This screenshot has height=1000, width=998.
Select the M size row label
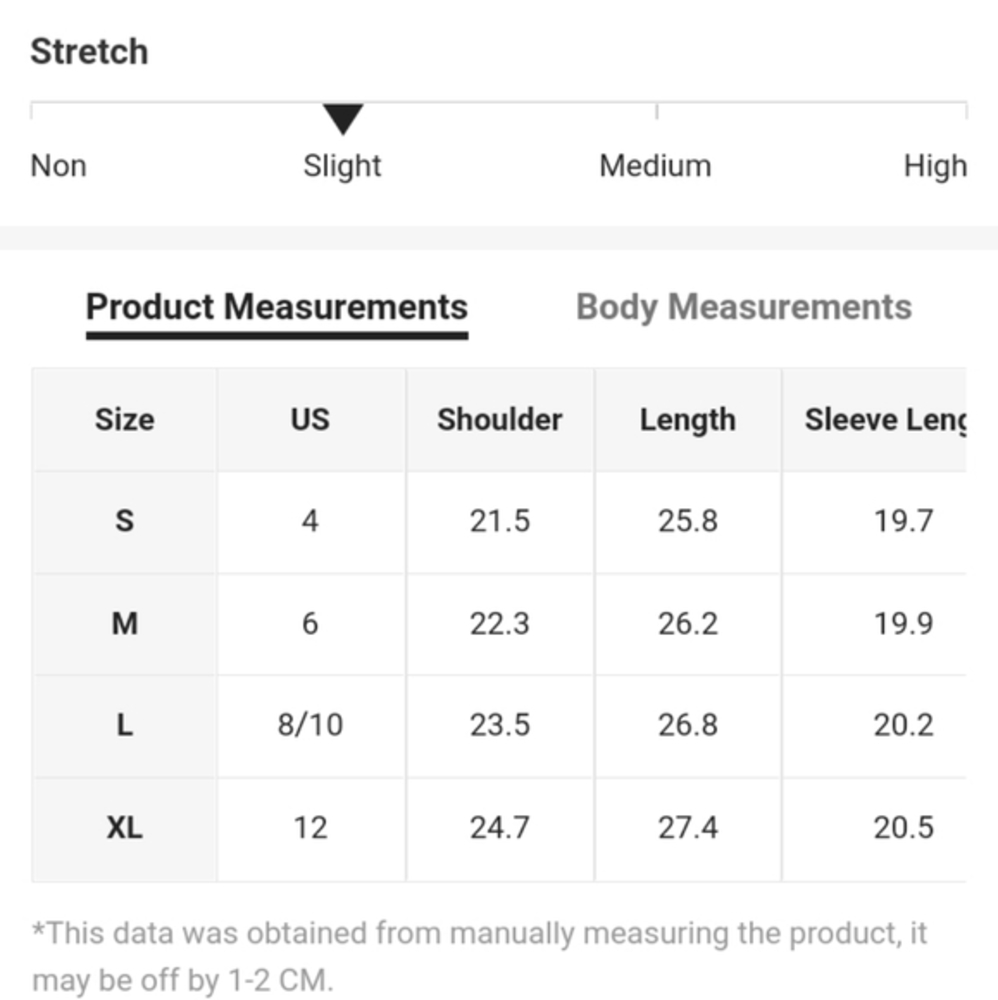[124, 624]
